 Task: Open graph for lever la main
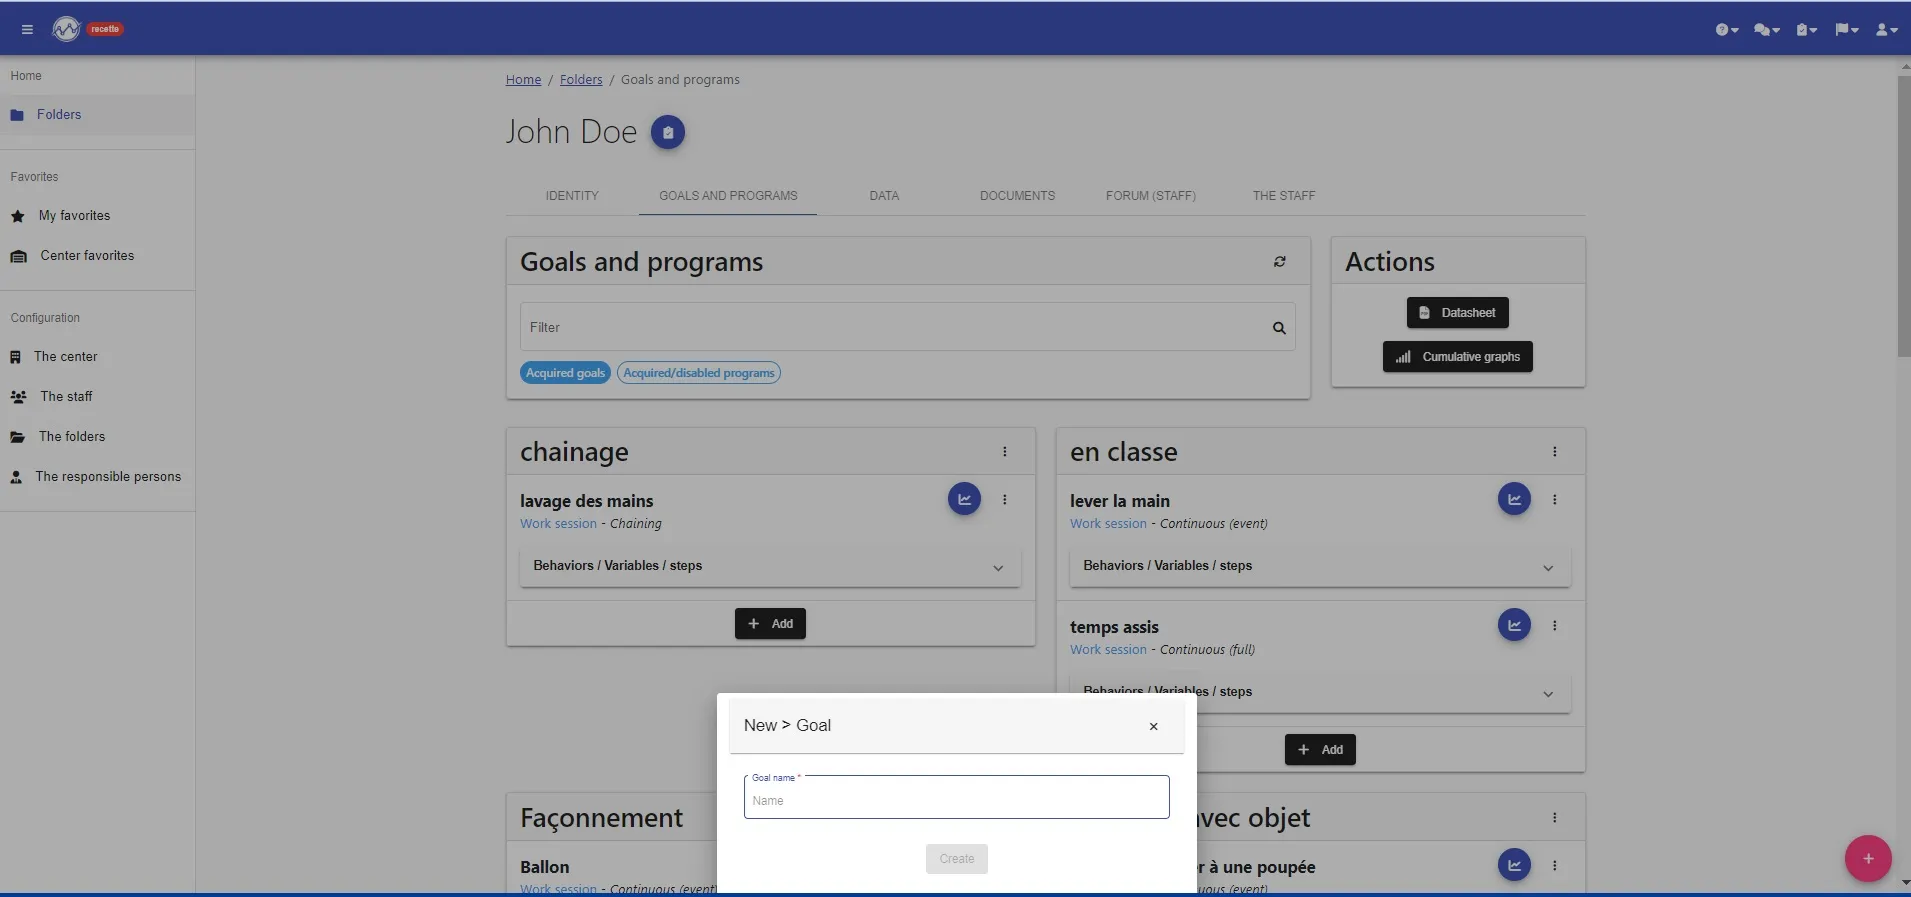(x=1514, y=499)
